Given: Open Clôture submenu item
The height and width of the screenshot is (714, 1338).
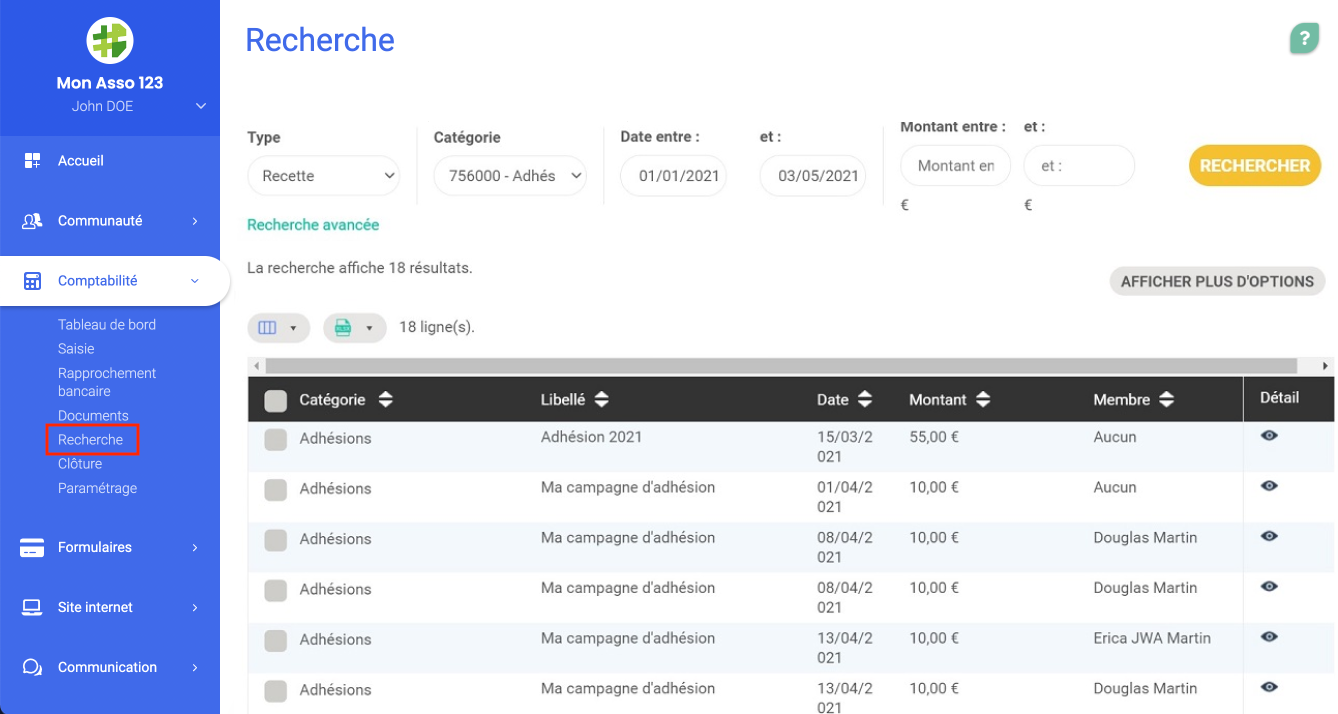Looking at the screenshot, I should 80,464.
